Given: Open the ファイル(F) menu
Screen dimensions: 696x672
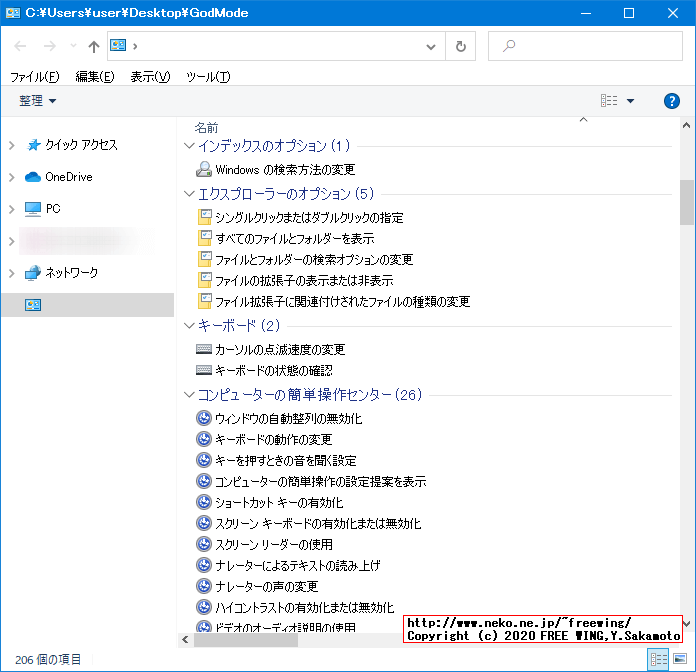Looking at the screenshot, I should 34,77.
